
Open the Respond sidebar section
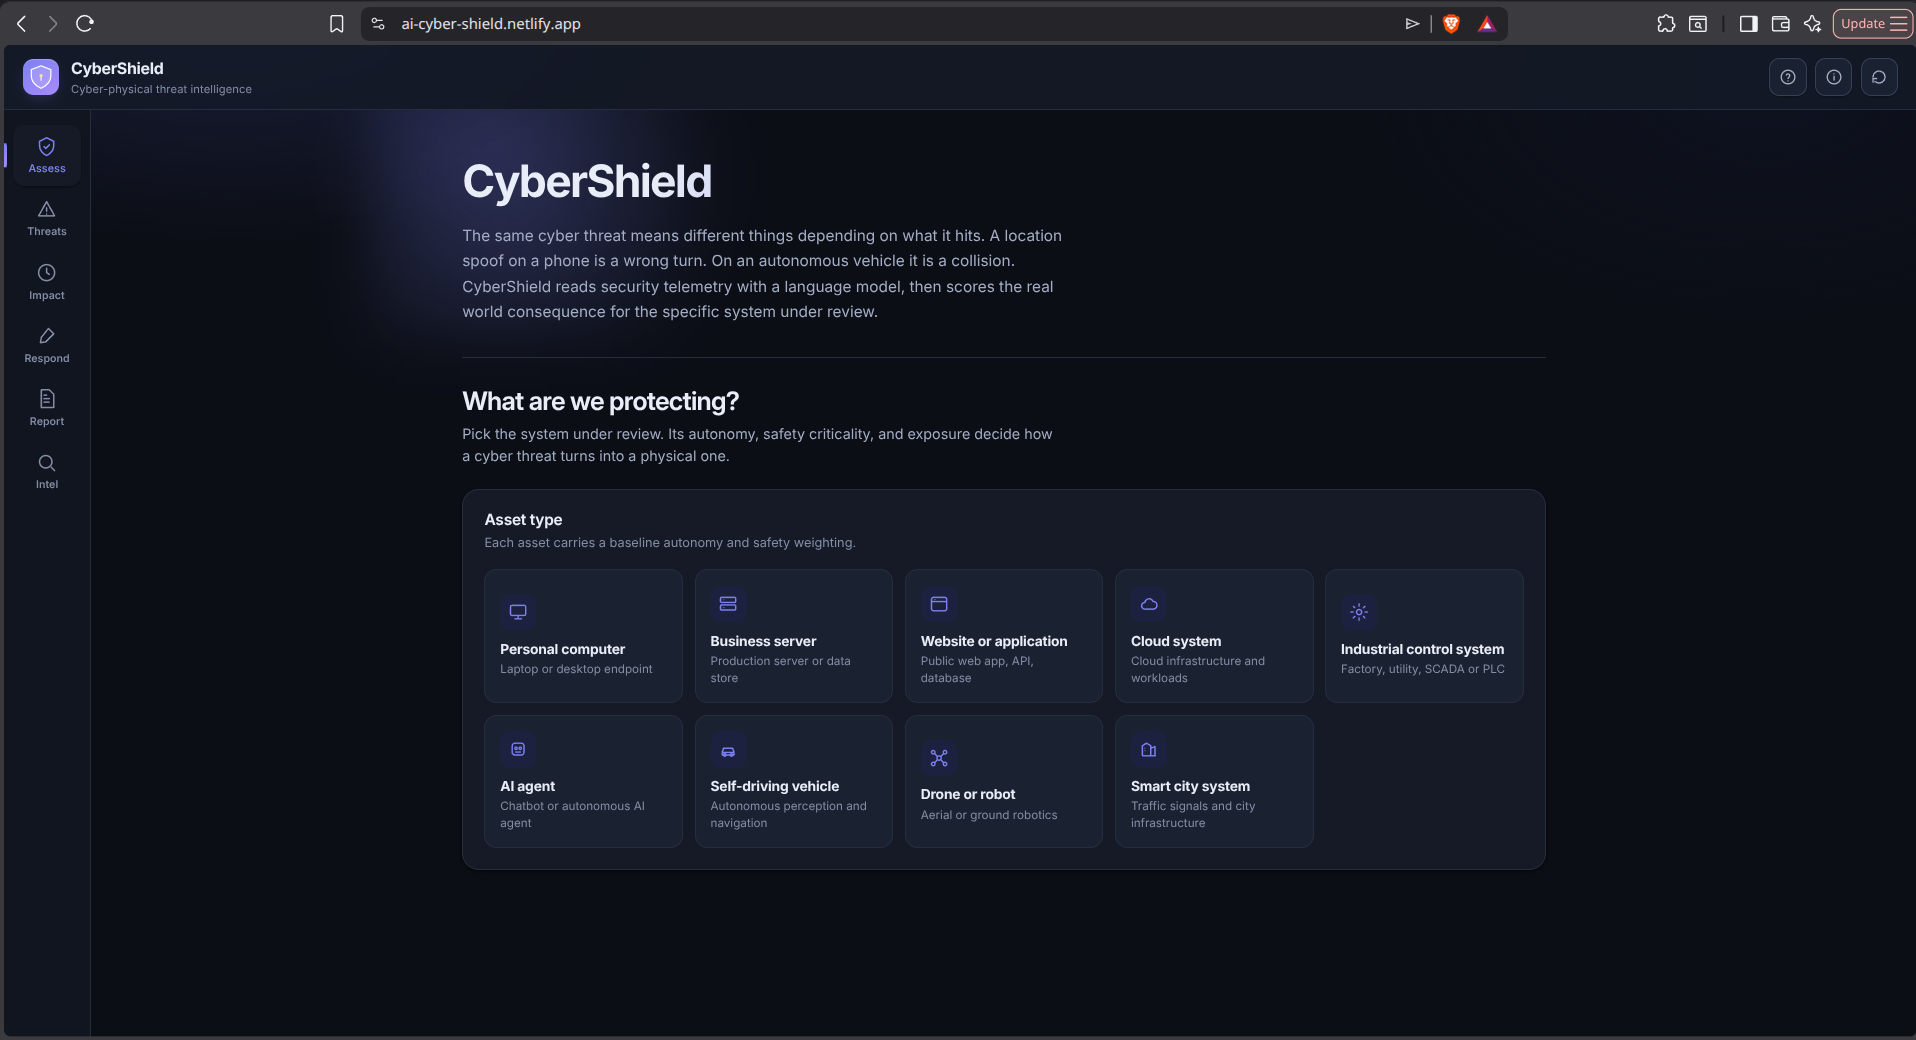tap(47, 345)
